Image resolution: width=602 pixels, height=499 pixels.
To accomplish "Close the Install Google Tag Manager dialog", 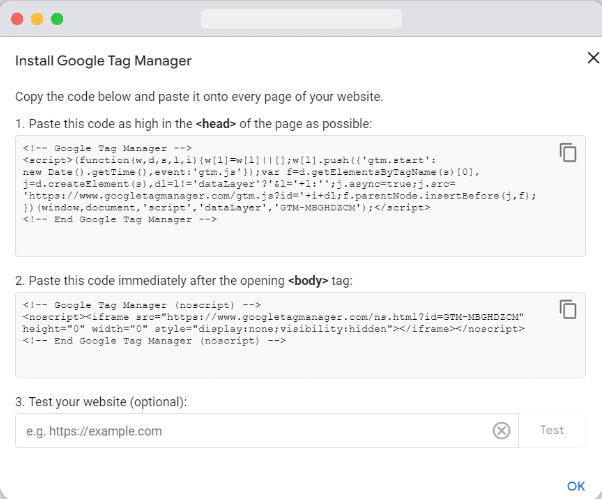I will [593, 58].
